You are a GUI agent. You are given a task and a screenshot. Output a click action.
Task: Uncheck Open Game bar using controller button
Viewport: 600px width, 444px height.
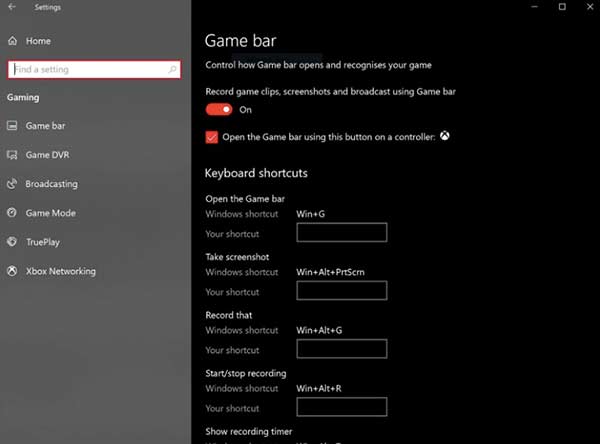212,137
